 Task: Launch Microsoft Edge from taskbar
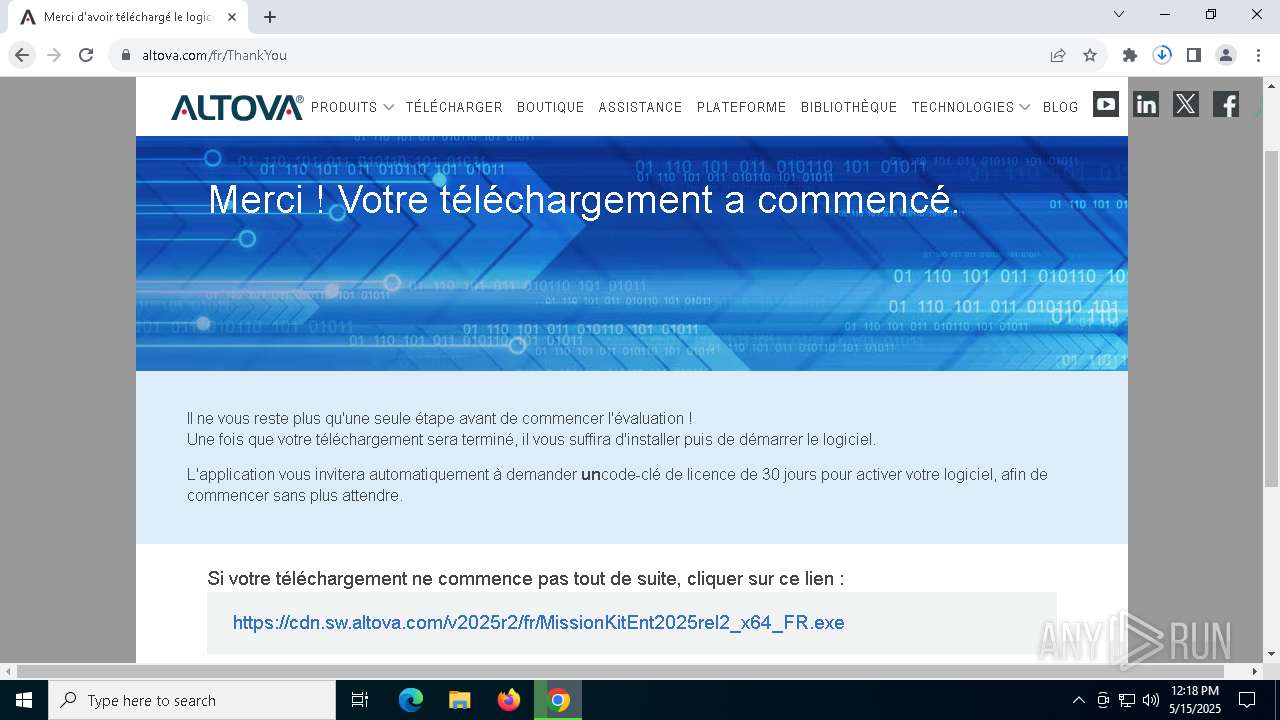click(411, 700)
